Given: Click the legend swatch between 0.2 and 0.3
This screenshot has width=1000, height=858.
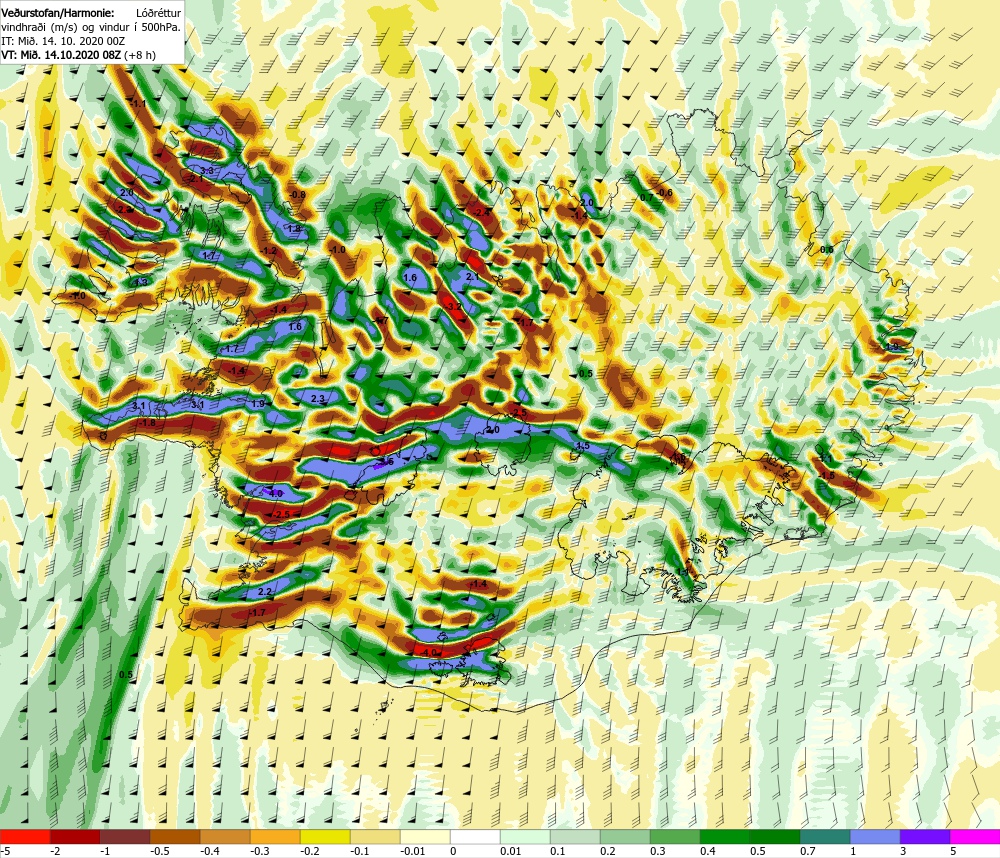Looking at the screenshot, I should (x=625, y=836).
